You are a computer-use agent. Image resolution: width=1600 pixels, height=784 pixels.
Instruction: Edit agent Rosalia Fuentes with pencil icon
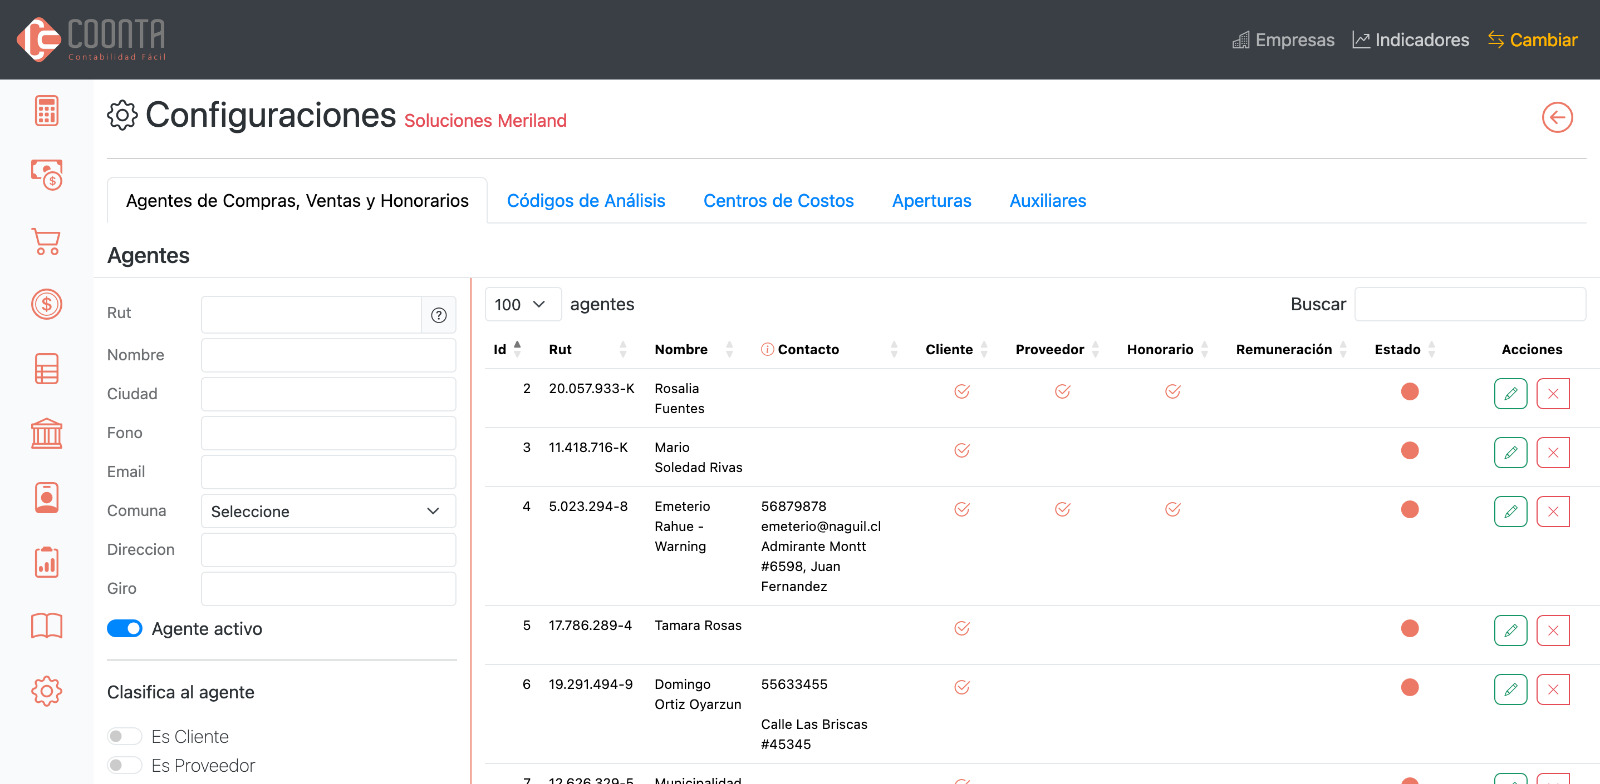coord(1510,393)
